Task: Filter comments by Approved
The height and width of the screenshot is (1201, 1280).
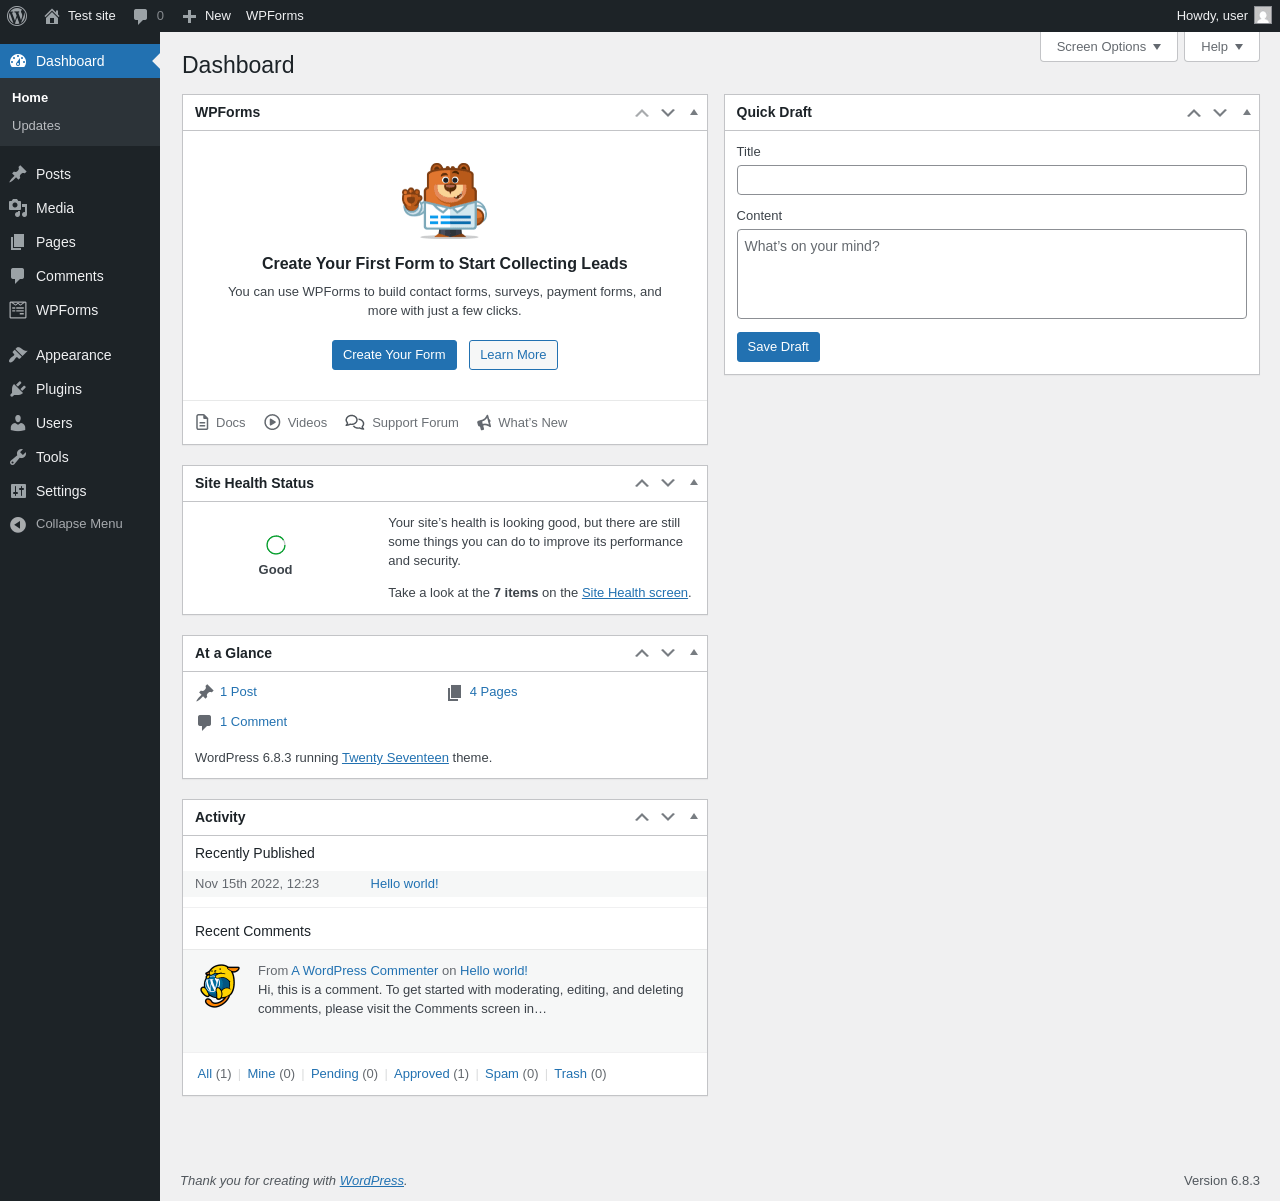Action: [421, 1074]
